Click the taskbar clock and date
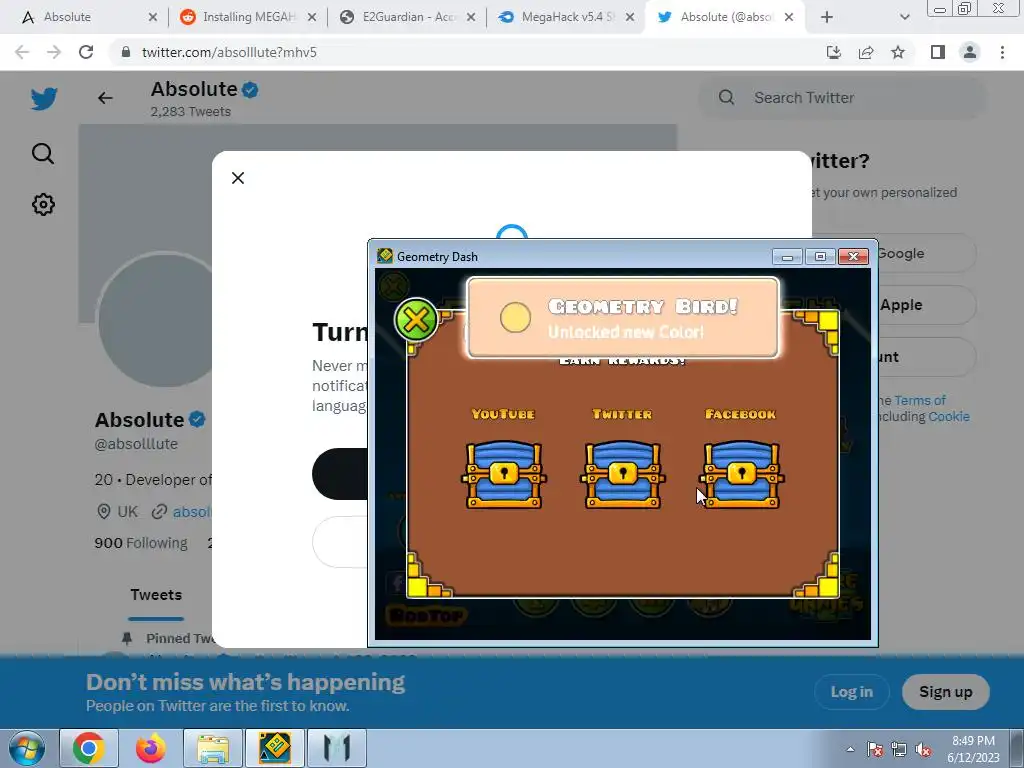Screen dimensions: 1024x768 tap(973, 749)
